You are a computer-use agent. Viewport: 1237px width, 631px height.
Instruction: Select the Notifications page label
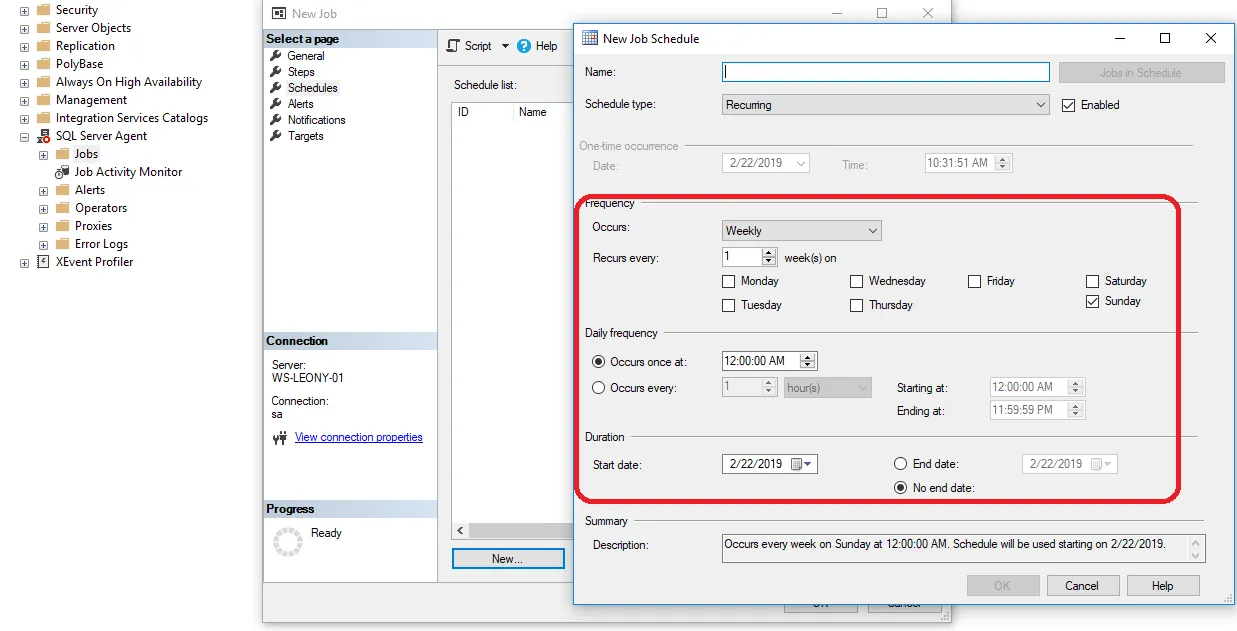pos(317,120)
